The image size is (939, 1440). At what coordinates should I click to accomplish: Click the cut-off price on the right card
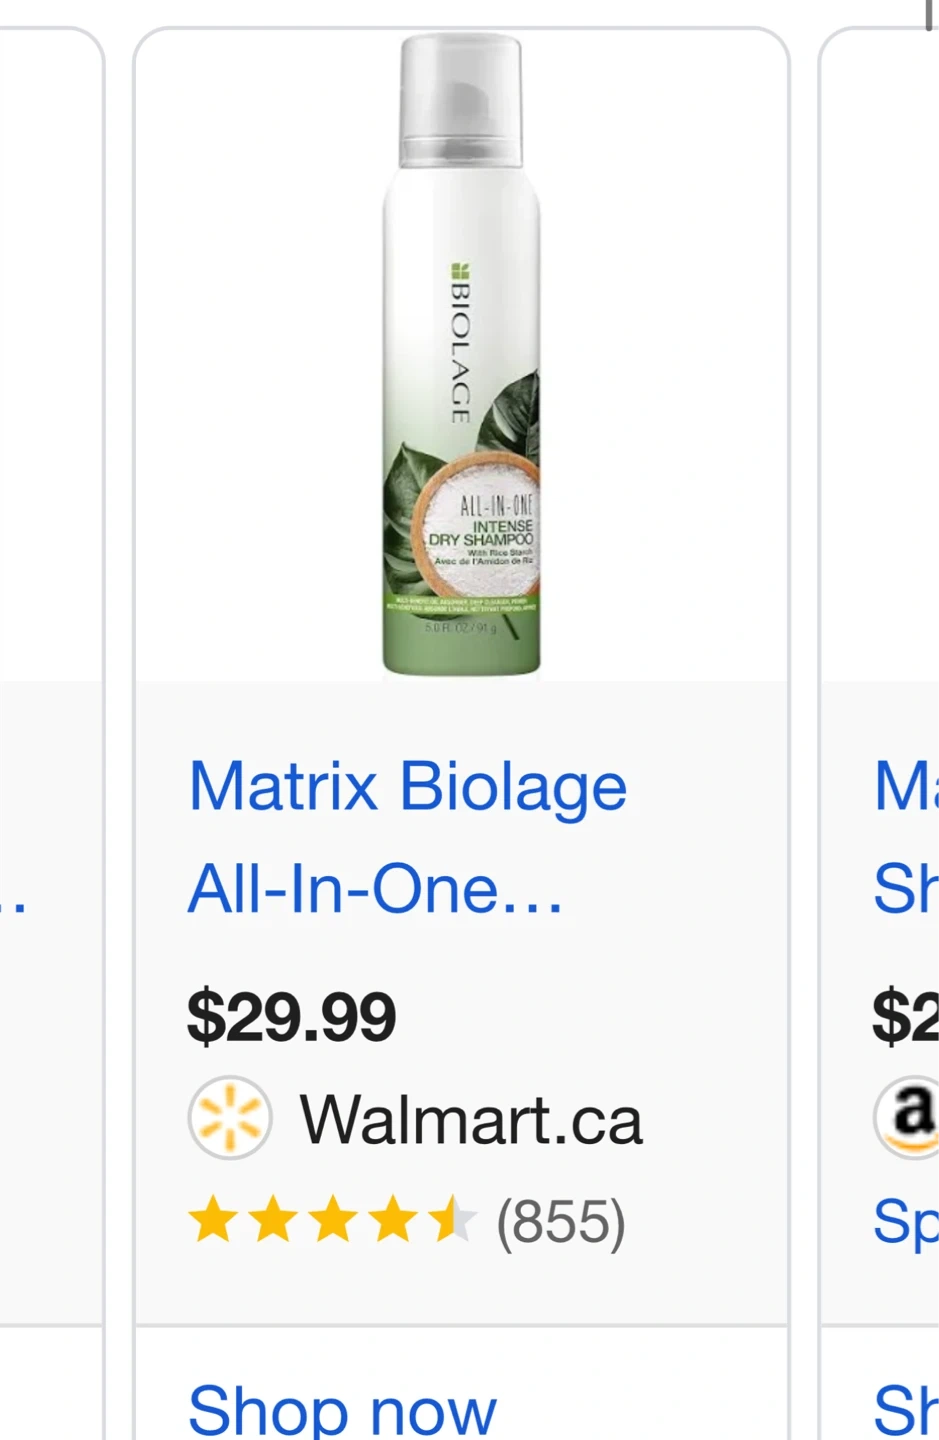pyautogui.click(x=906, y=1017)
